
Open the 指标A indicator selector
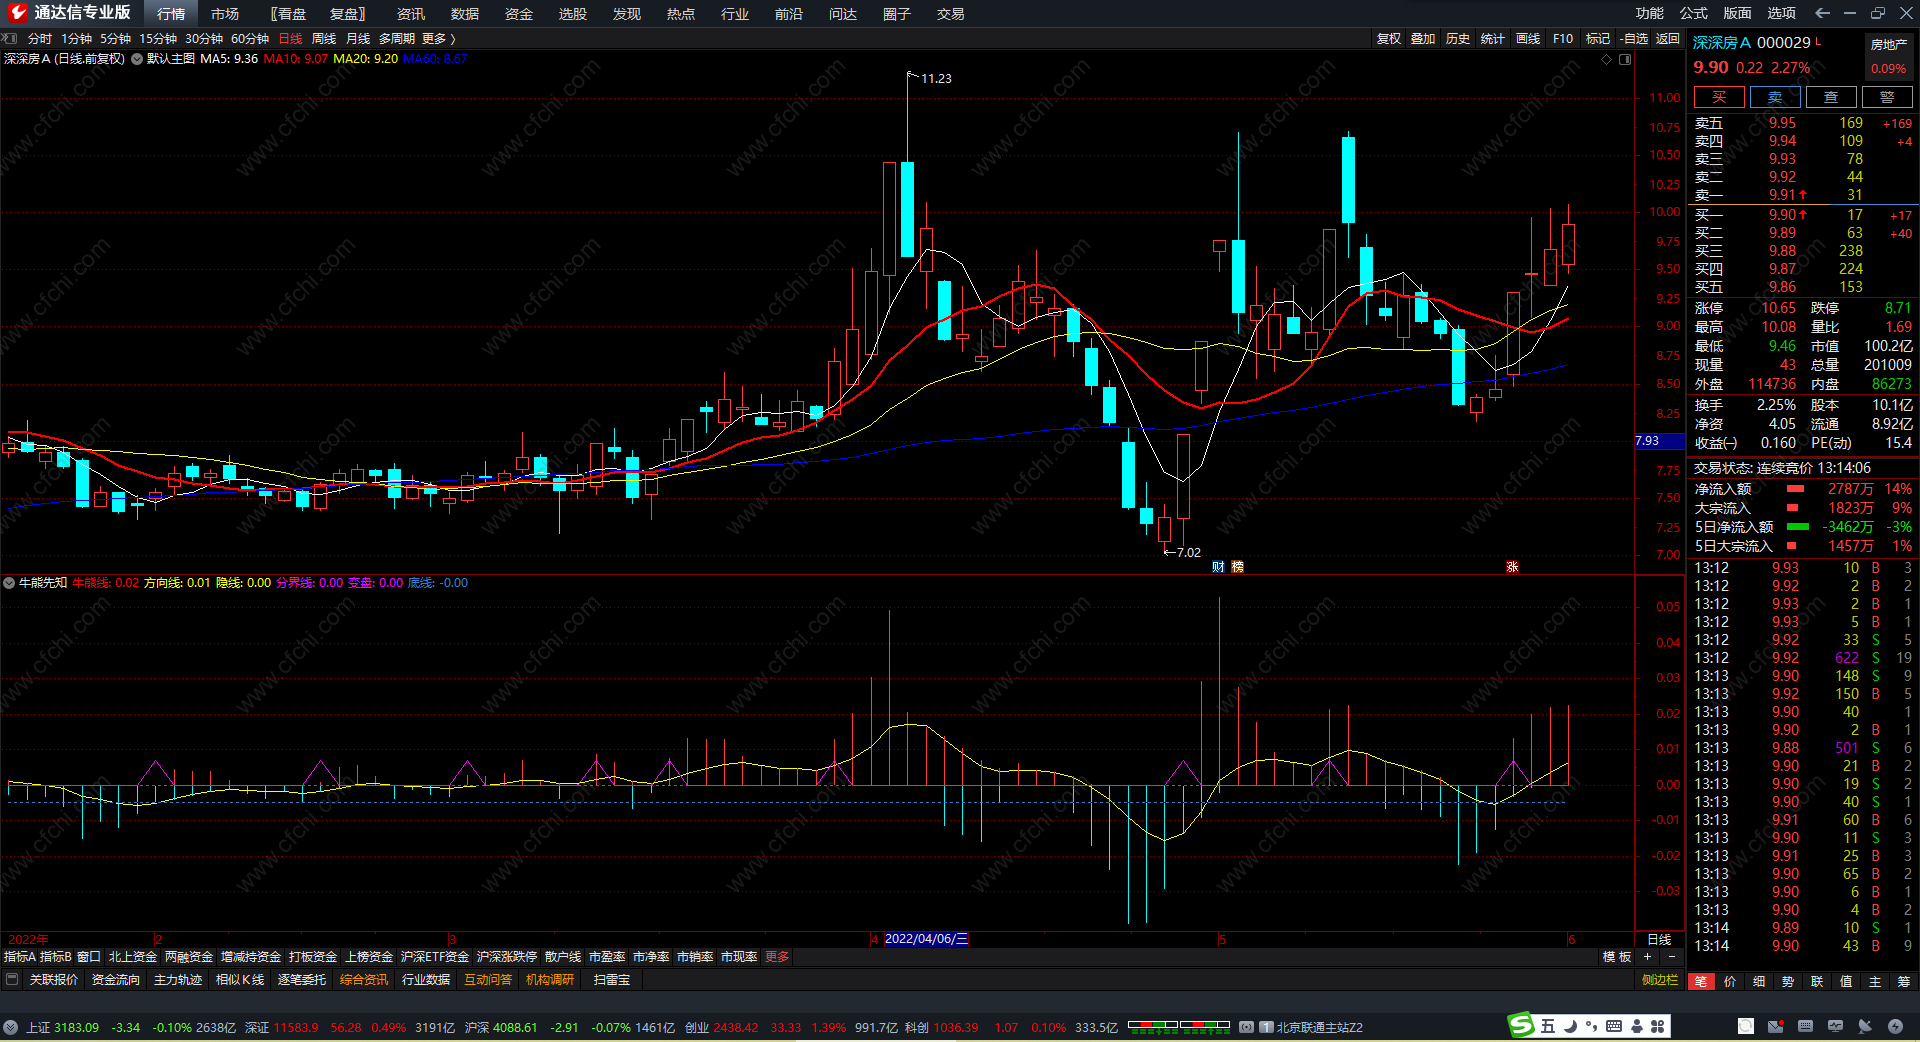19,957
